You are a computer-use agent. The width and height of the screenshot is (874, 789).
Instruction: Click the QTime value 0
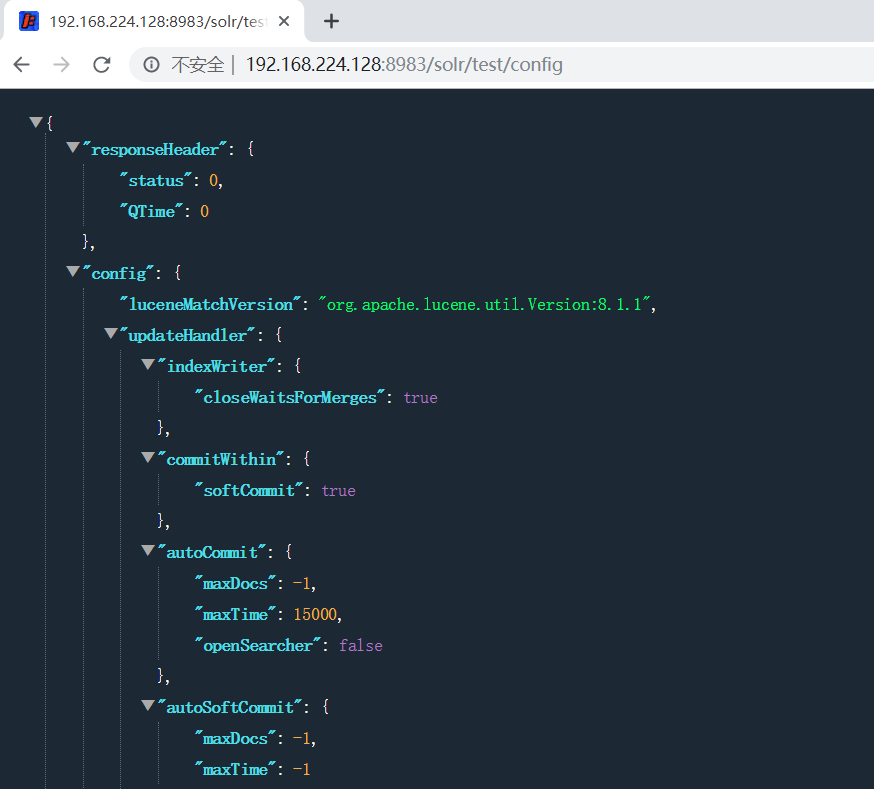pos(205,212)
